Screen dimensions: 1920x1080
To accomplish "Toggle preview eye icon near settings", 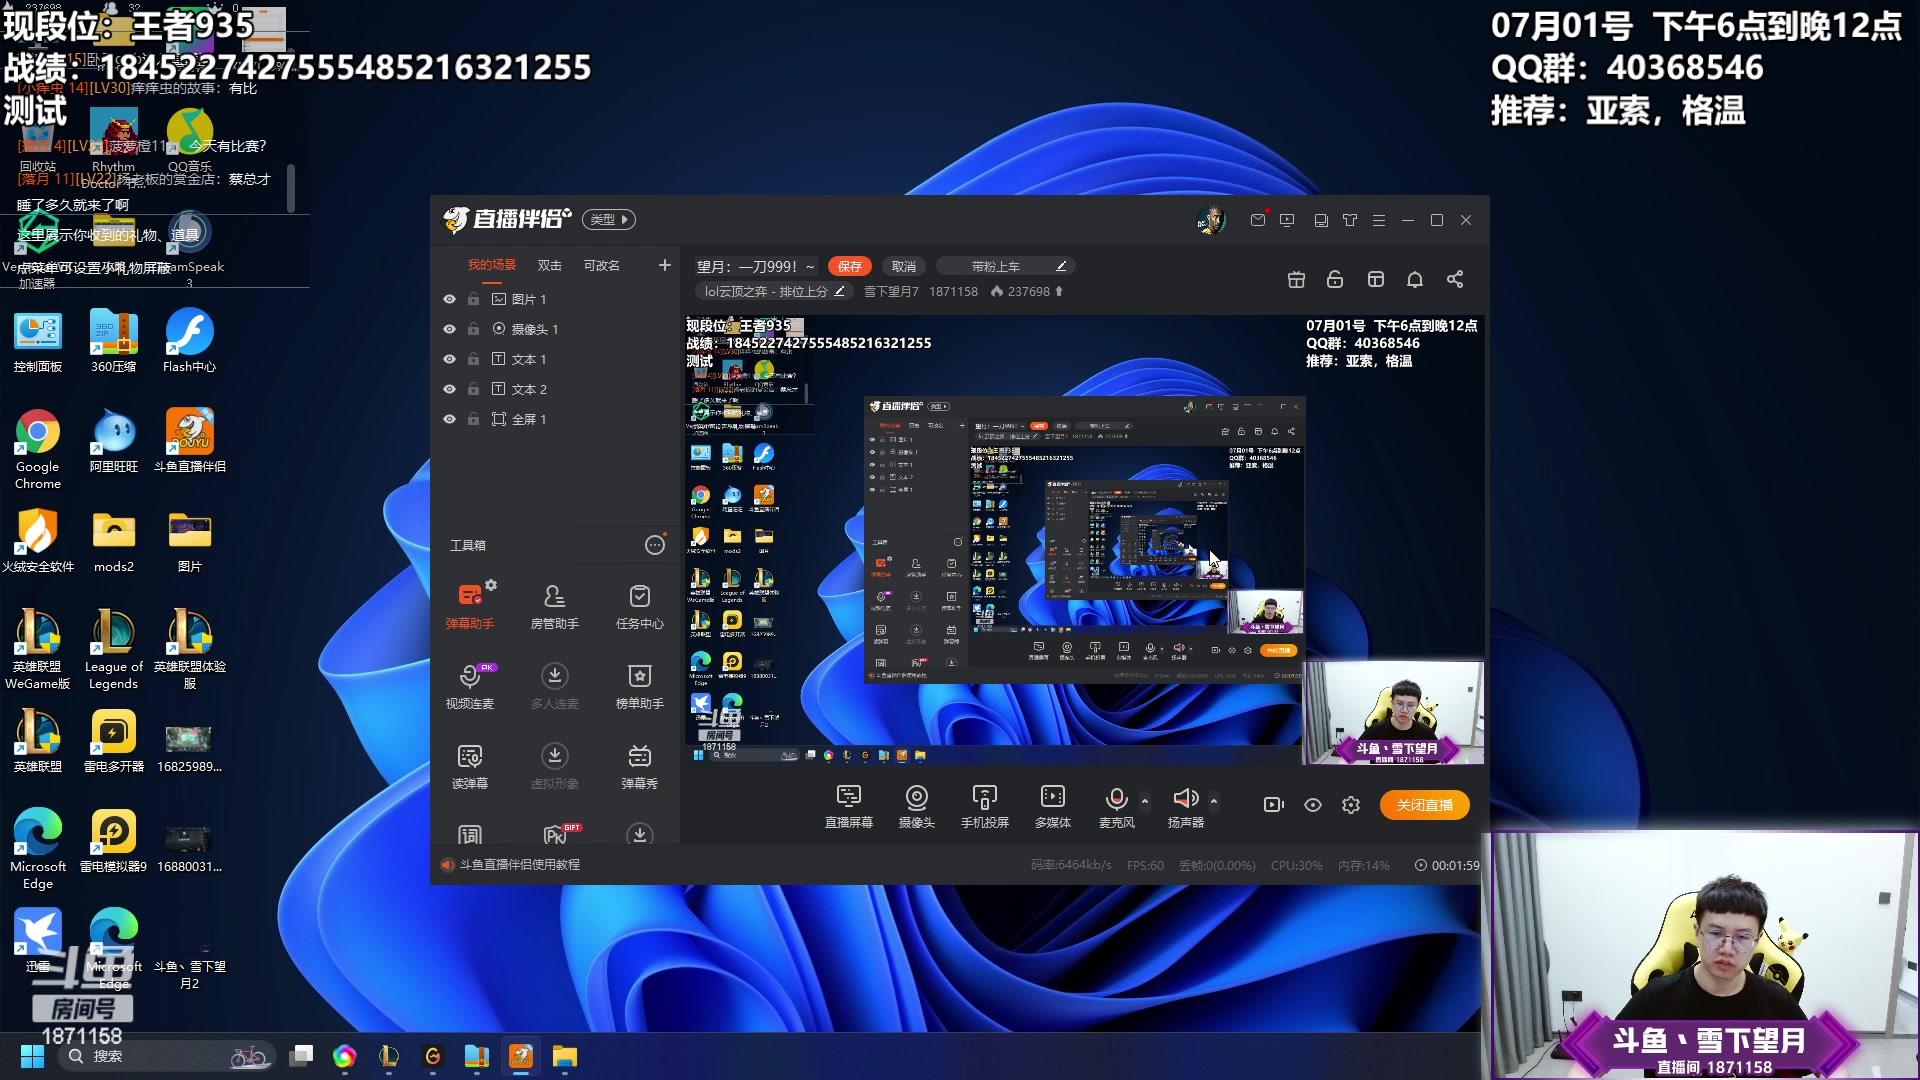I will (x=1313, y=805).
